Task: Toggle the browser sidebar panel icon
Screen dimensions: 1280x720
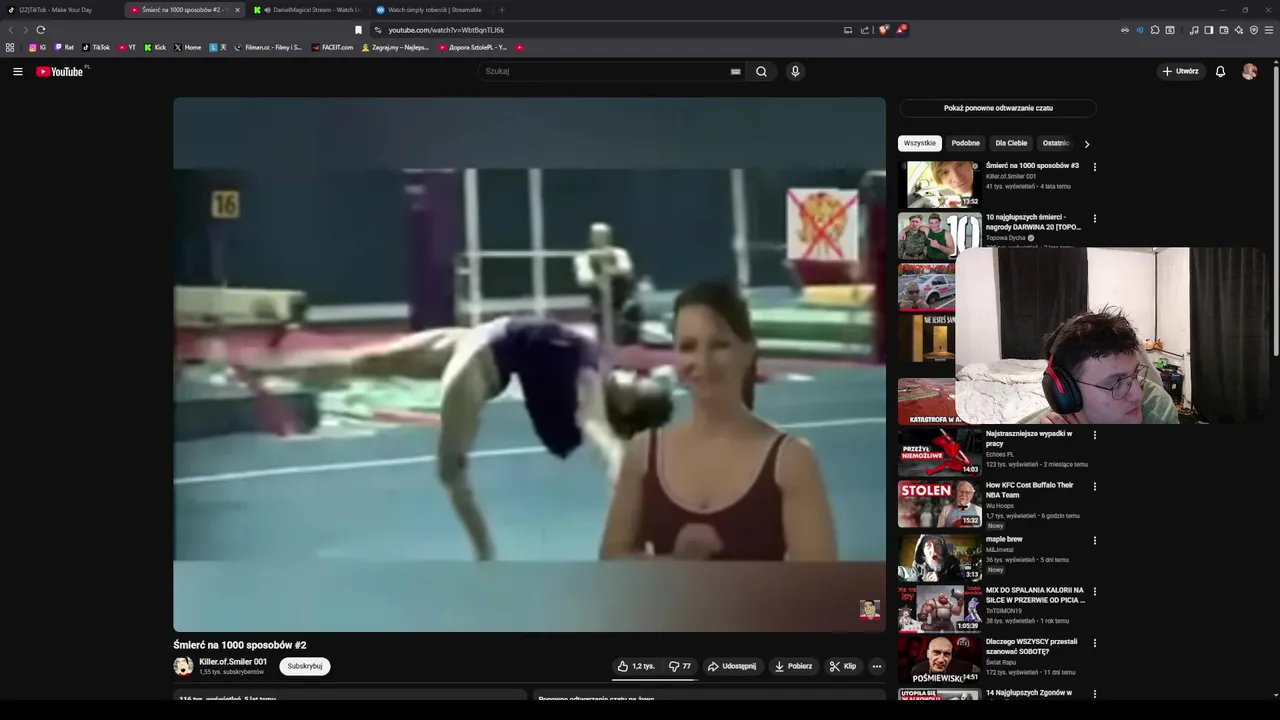Action: click(1208, 30)
